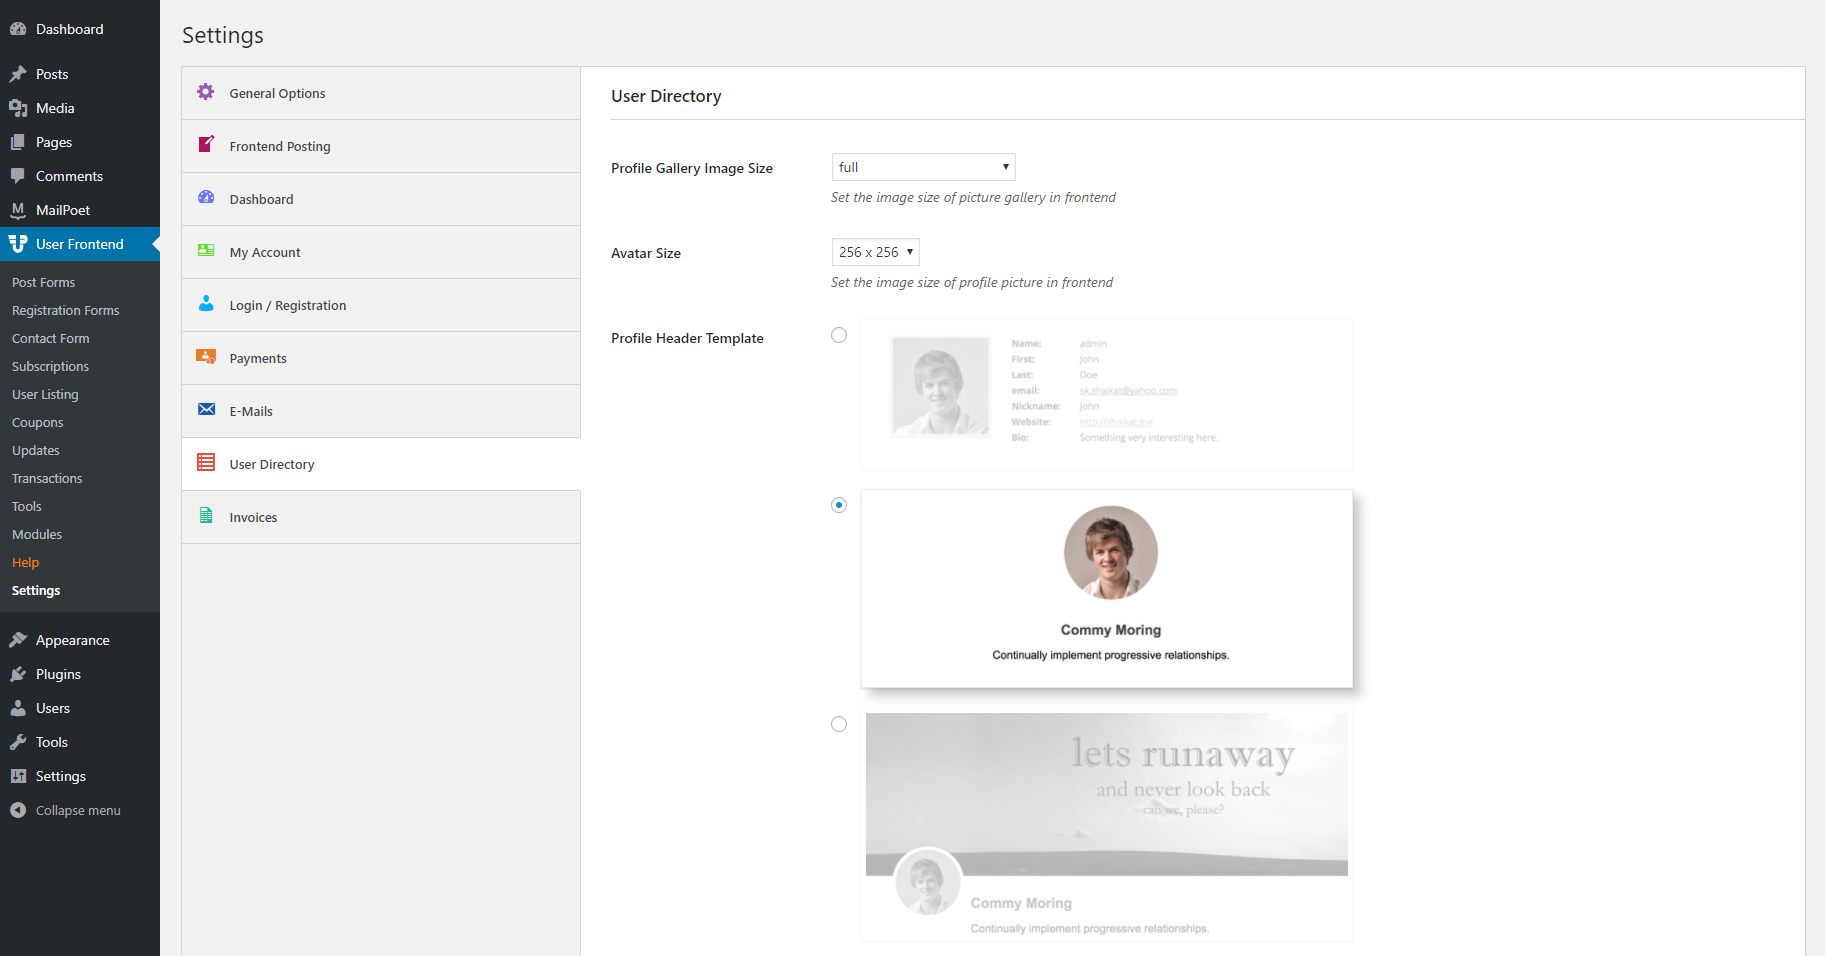
Task: Click the Login / Registration person icon
Action: 206,304
